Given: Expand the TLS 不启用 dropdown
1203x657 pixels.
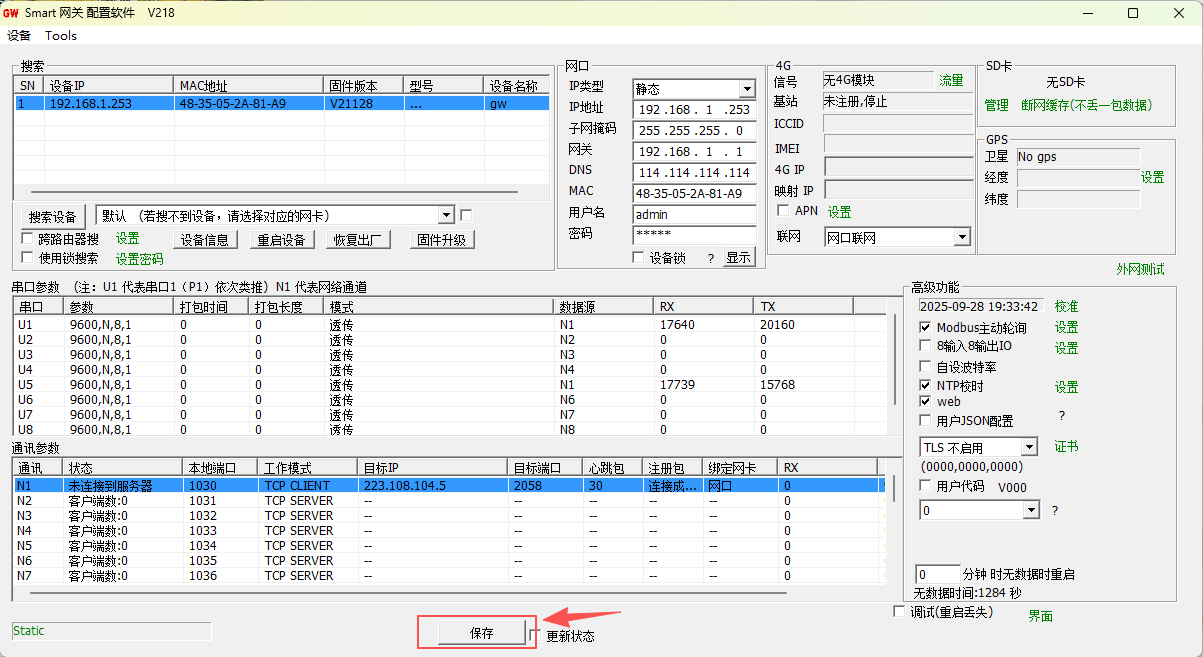Looking at the screenshot, I should coord(1030,448).
